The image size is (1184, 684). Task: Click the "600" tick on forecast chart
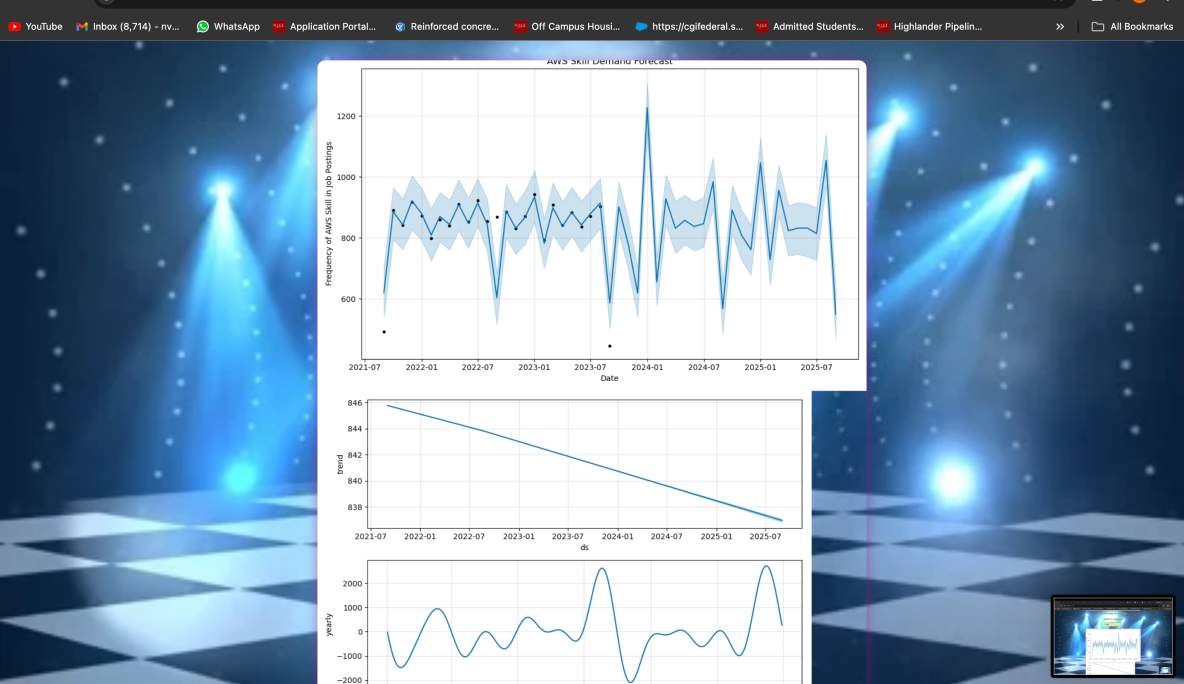click(349, 299)
